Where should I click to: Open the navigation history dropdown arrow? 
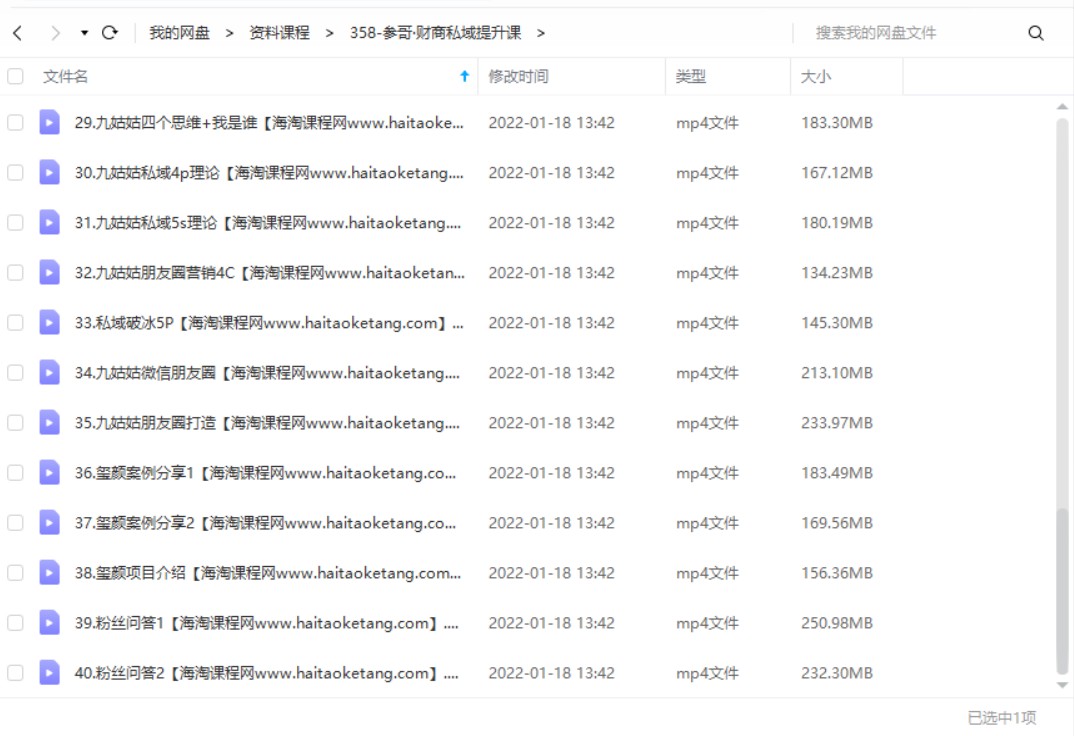click(x=84, y=32)
